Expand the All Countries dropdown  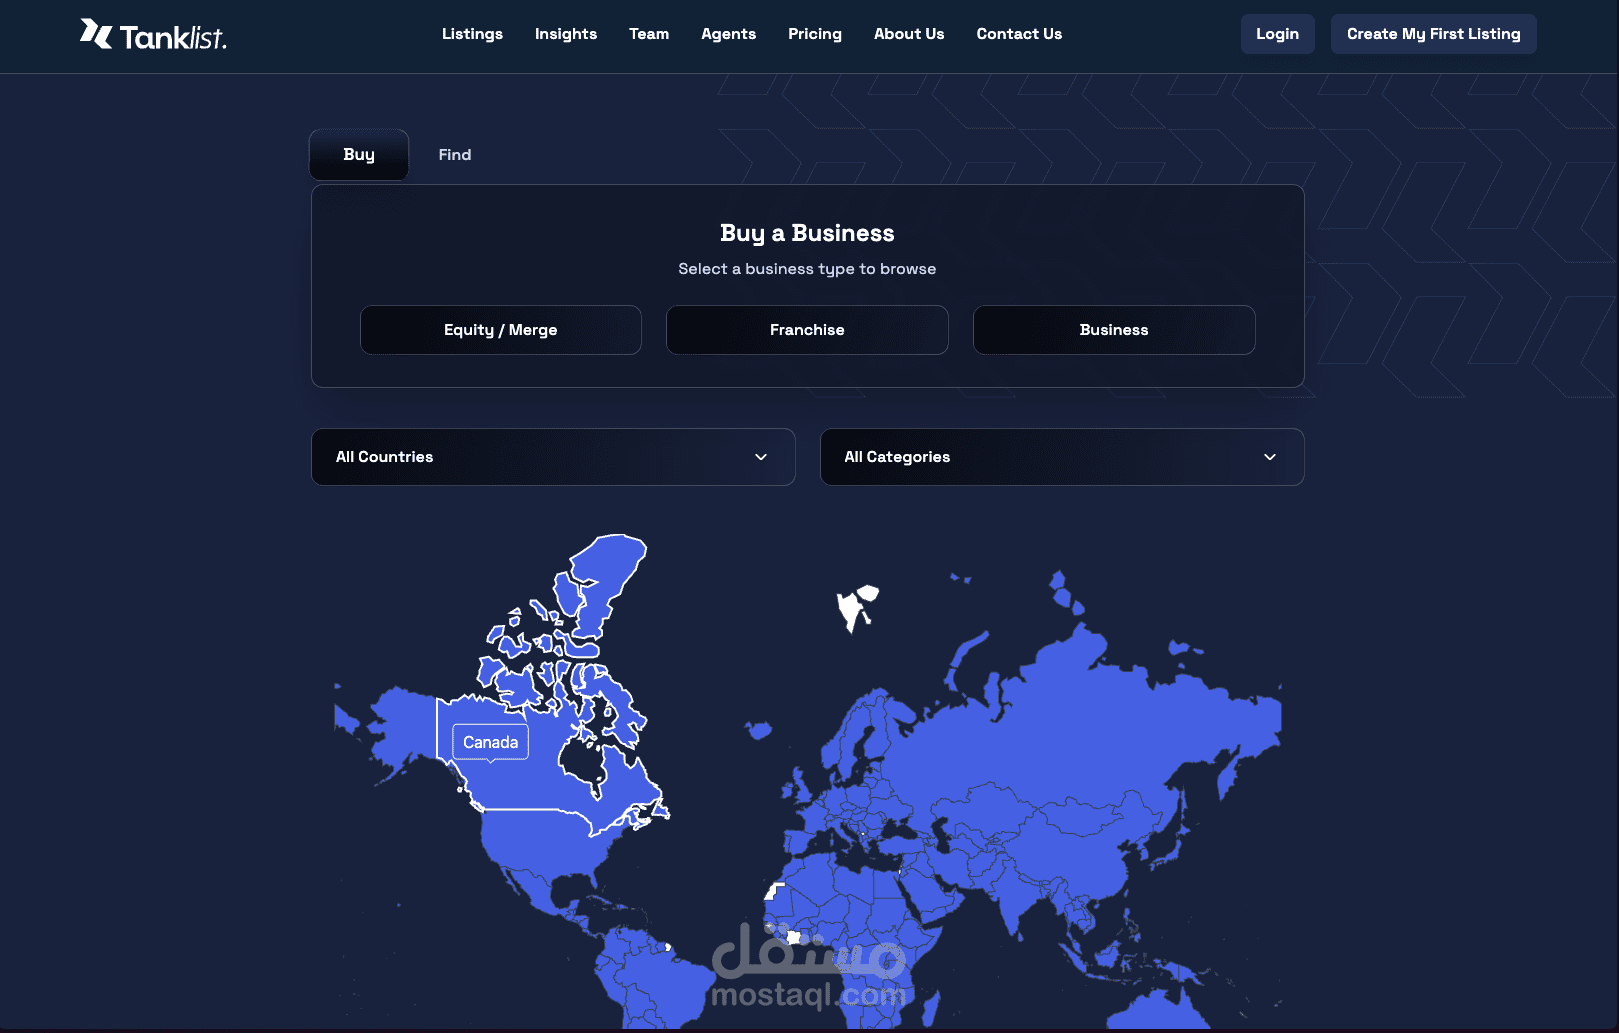(553, 457)
